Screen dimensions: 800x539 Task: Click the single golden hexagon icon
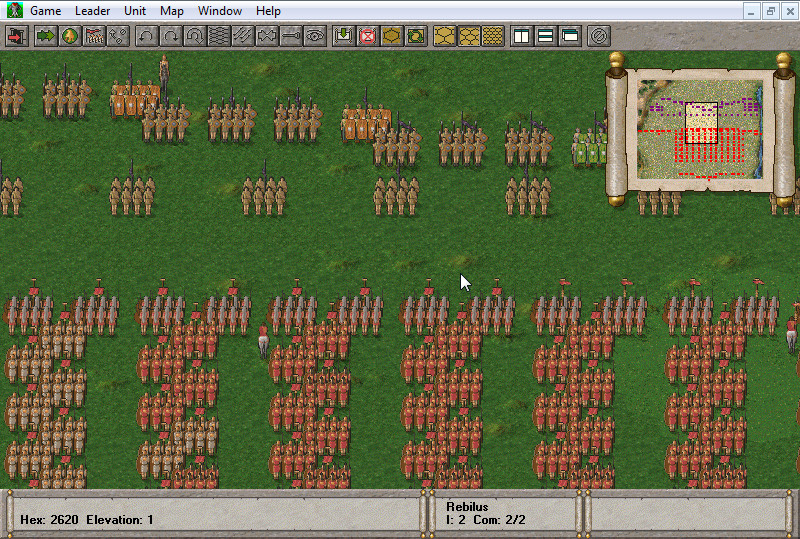(391, 36)
